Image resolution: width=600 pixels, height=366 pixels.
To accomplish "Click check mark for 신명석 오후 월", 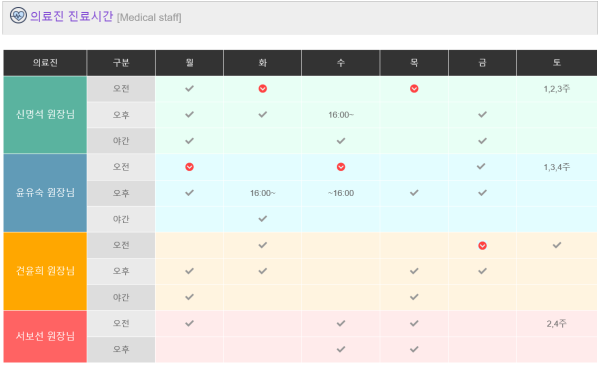I will tap(189, 114).
